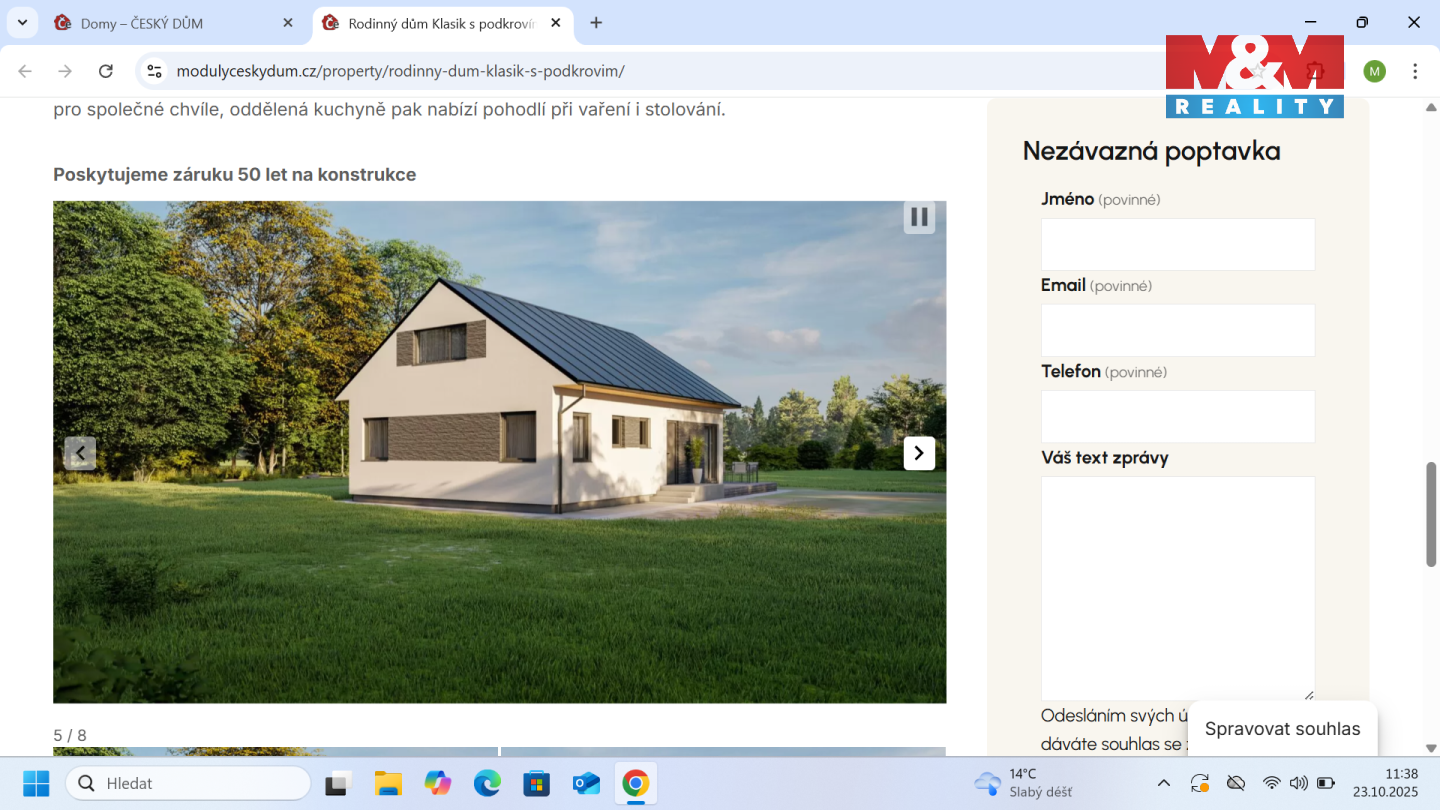Image resolution: width=1440 pixels, height=810 pixels.
Task: Show hidden system tray icons
Action: tap(1163, 783)
